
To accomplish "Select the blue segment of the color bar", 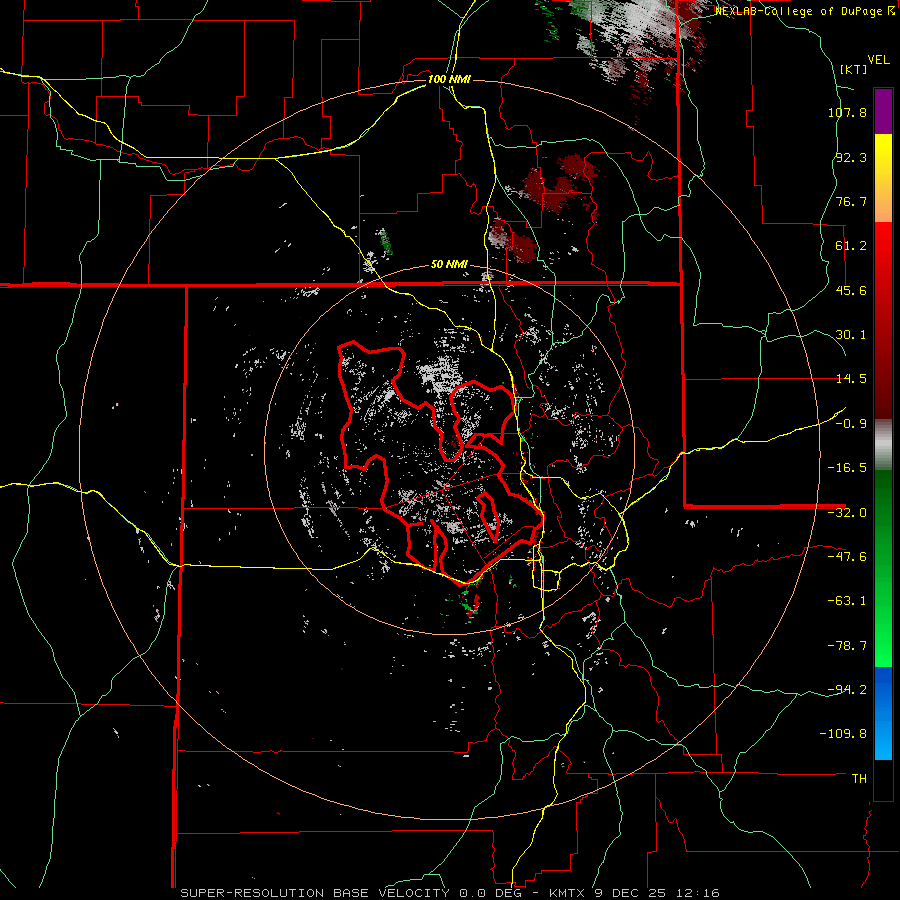I will click(883, 713).
